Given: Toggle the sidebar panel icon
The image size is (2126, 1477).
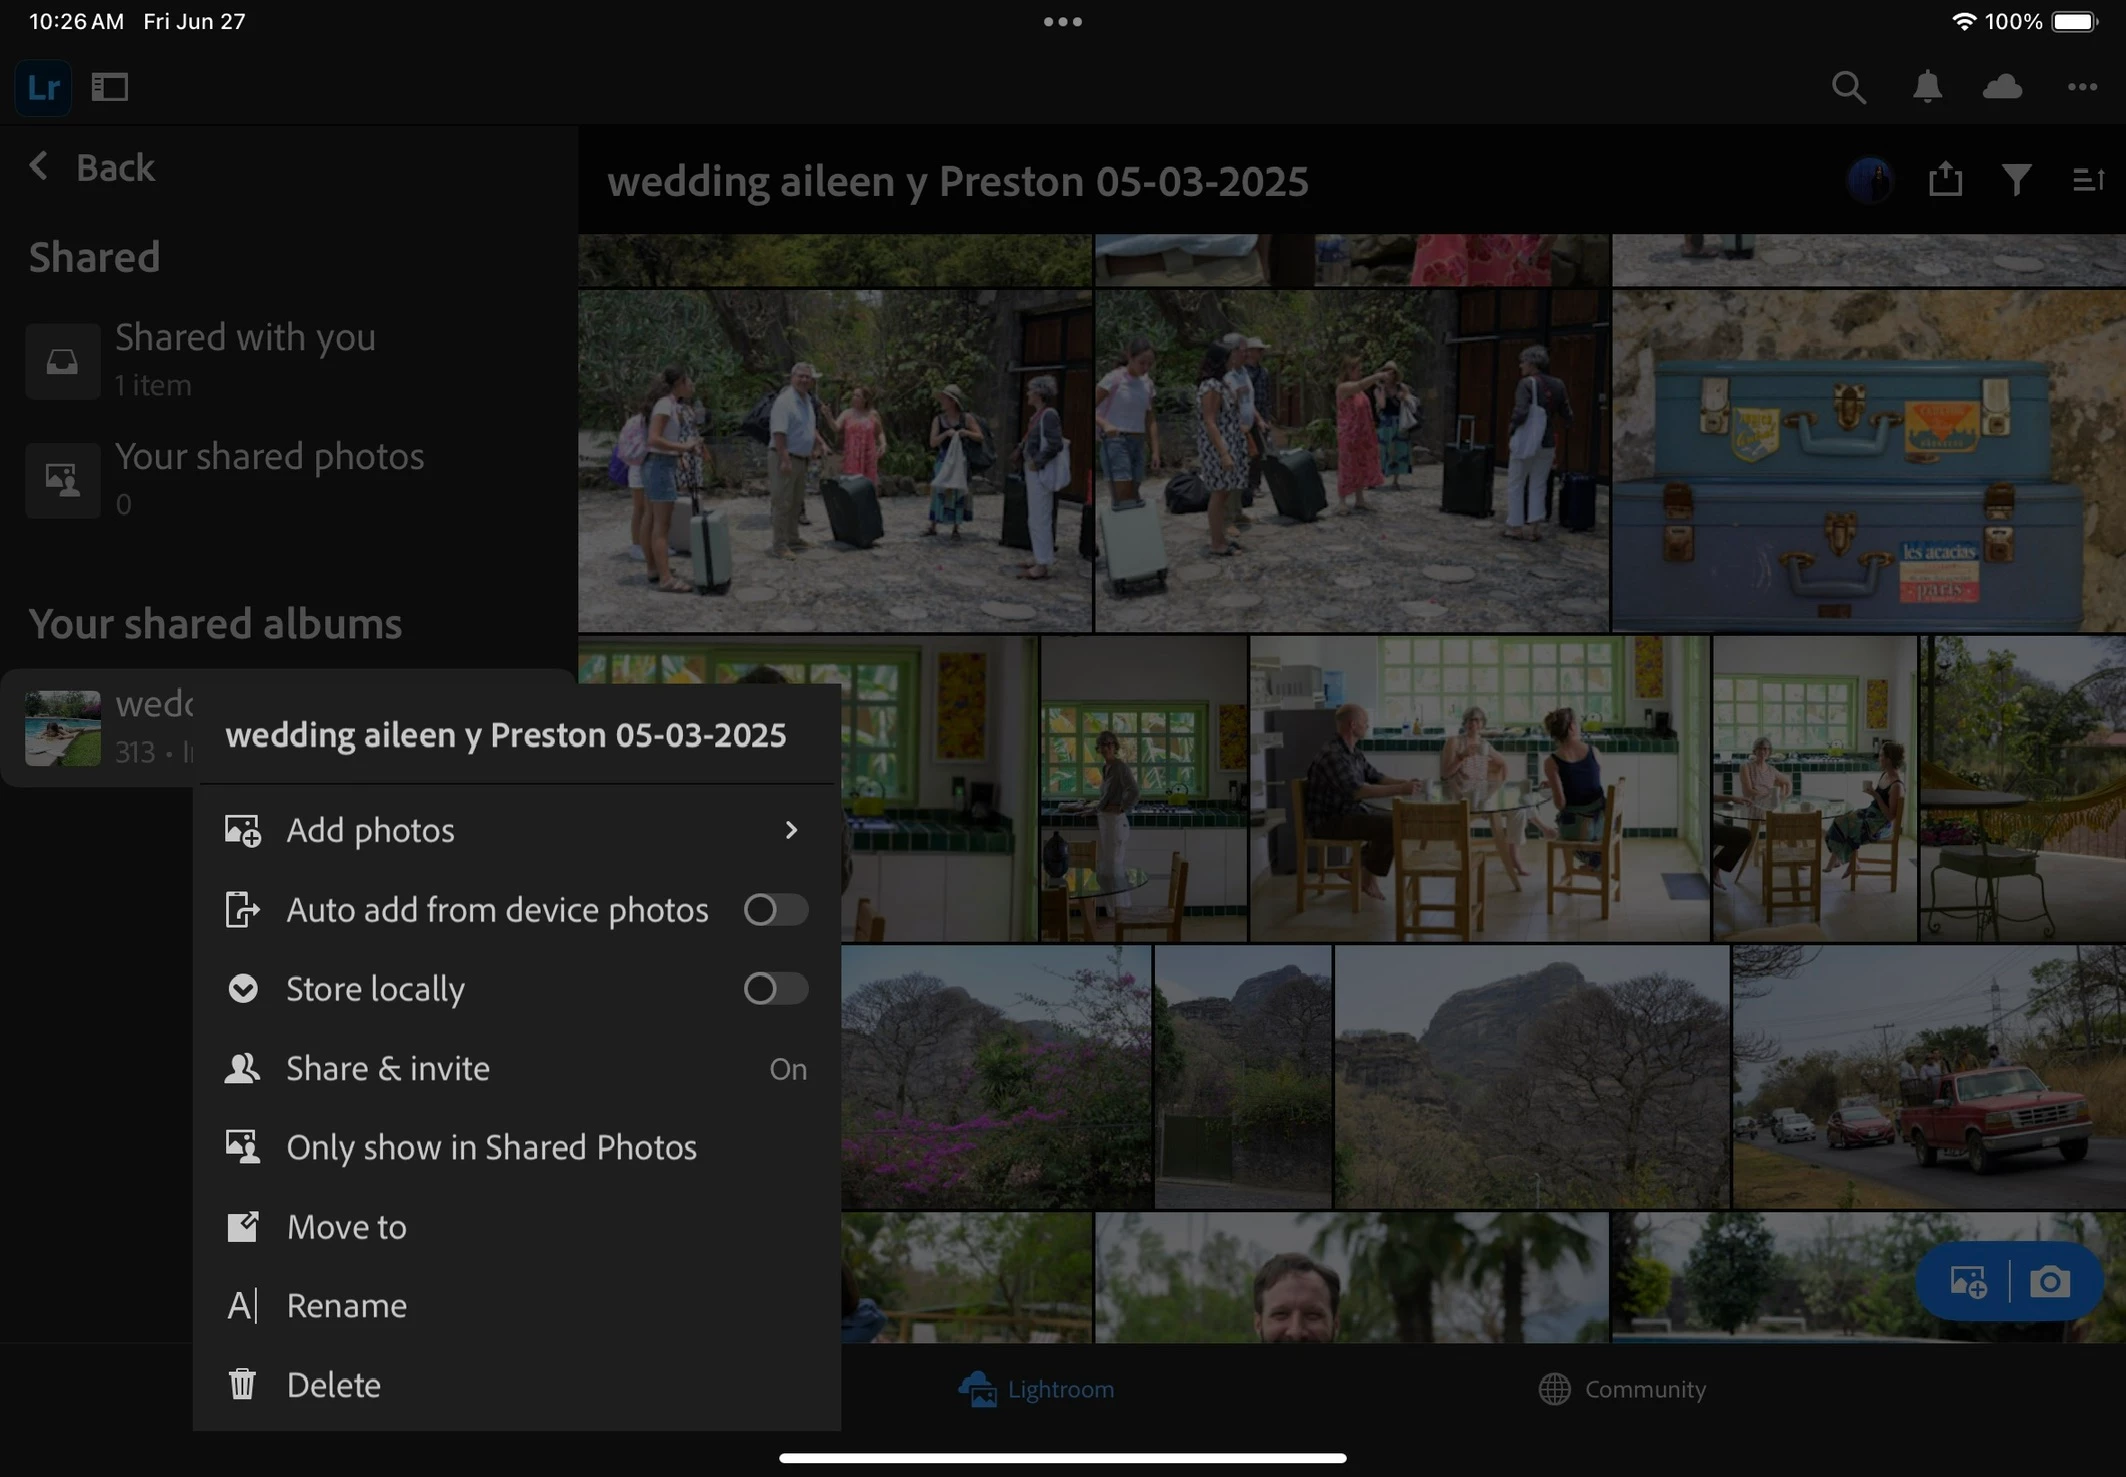Looking at the screenshot, I should (x=110, y=88).
